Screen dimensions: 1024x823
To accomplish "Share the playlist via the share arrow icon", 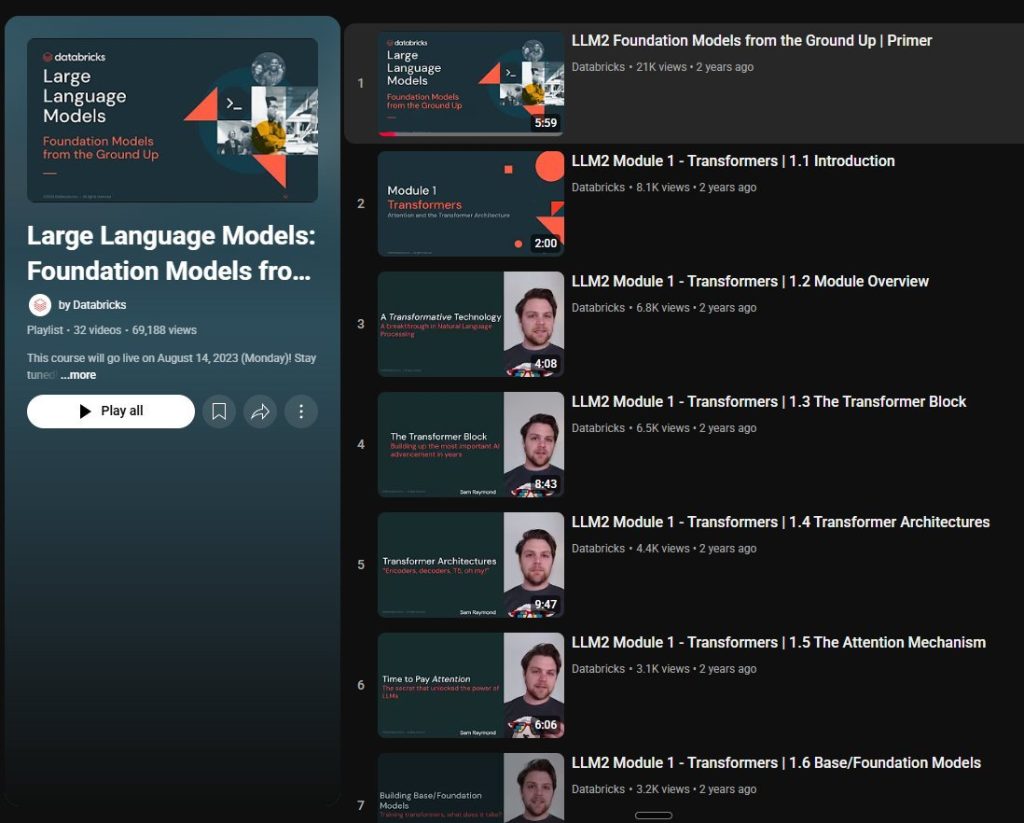I will (x=262, y=411).
